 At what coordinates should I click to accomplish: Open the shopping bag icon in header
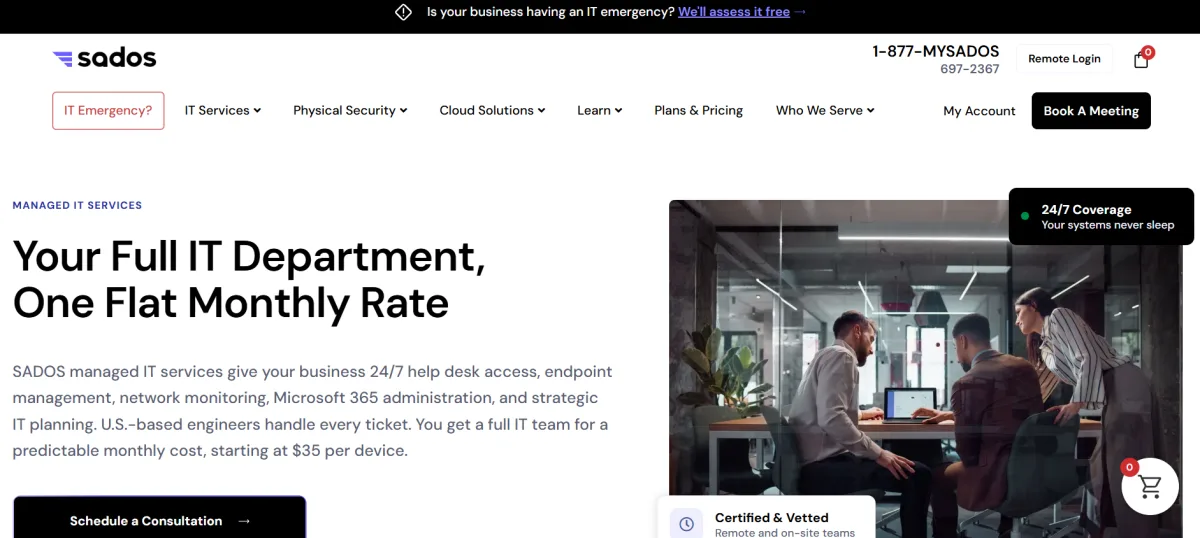tap(1142, 59)
